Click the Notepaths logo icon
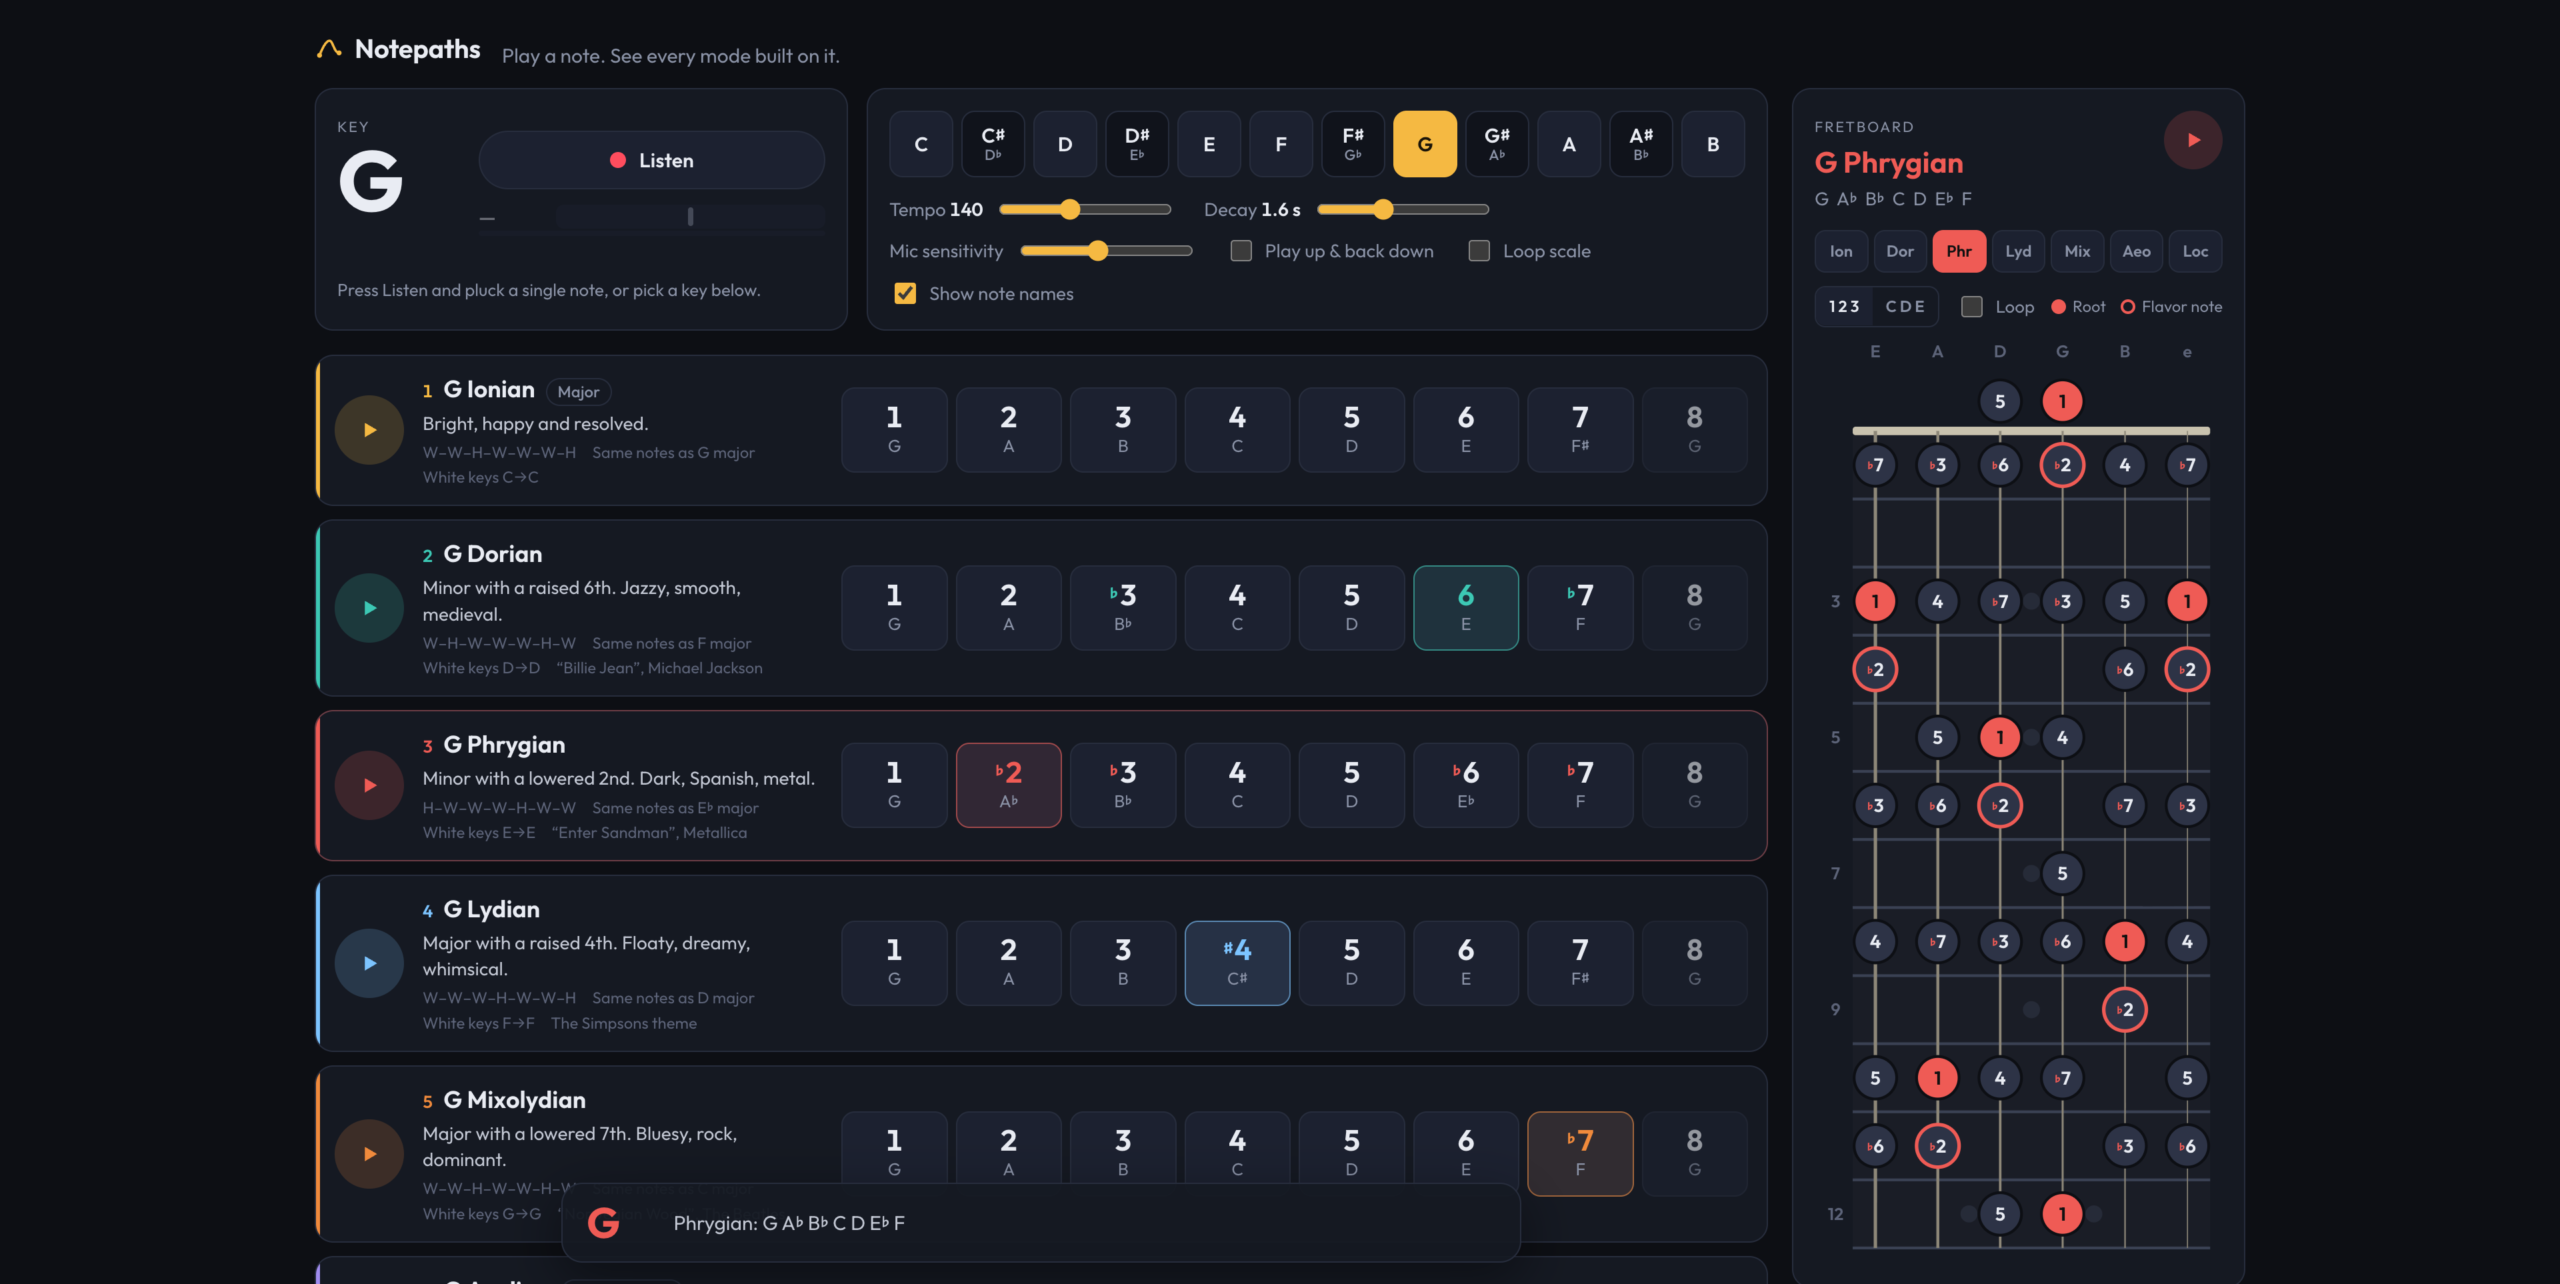Viewport: 2560px width, 1284px height. (329, 49)
